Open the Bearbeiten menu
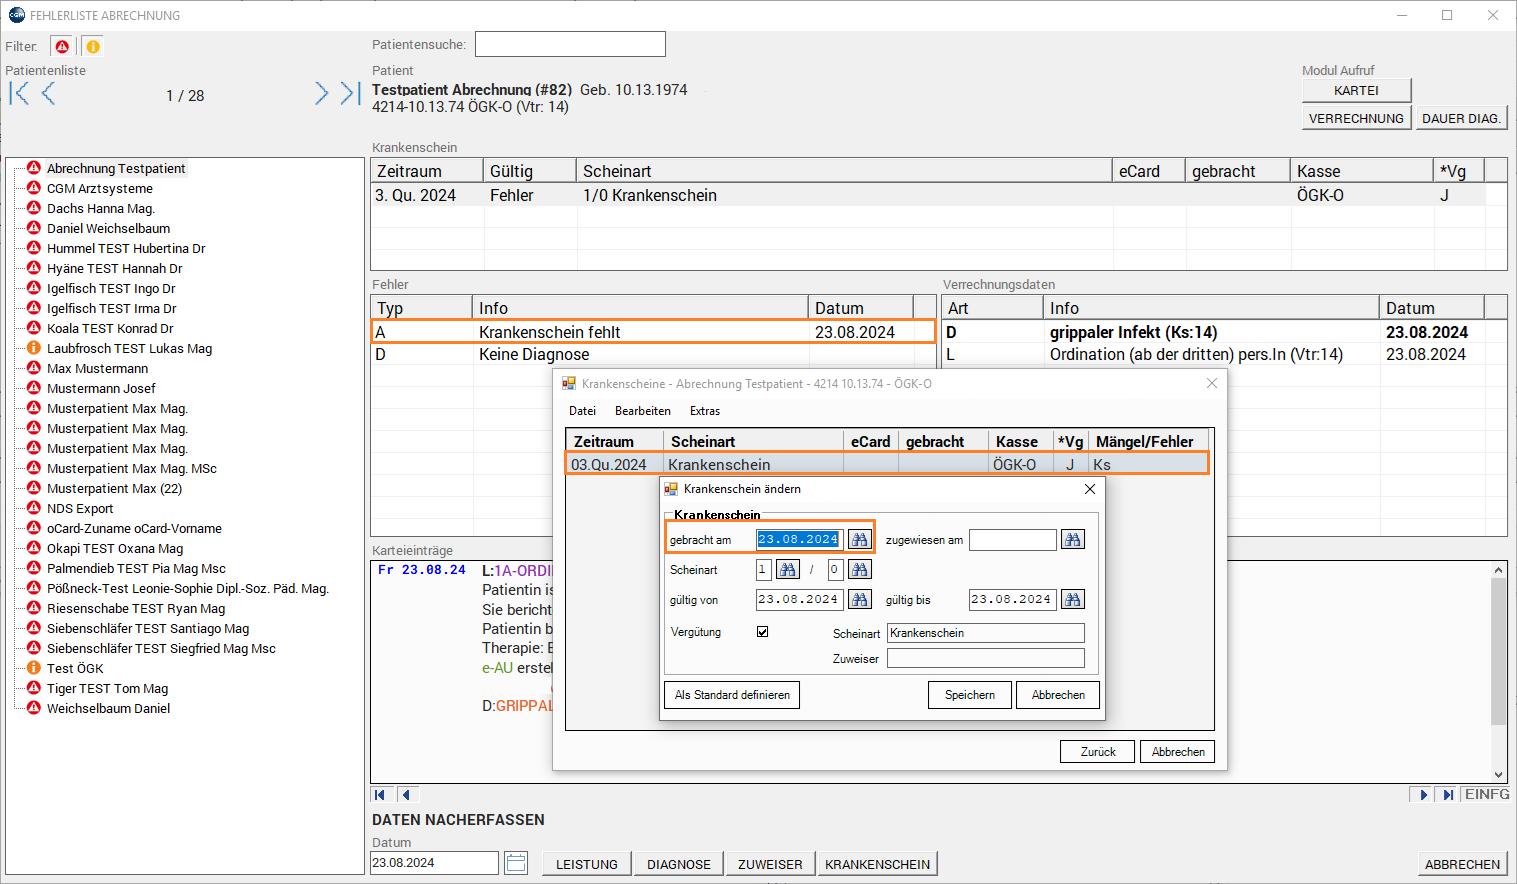 tap(643, 411)
